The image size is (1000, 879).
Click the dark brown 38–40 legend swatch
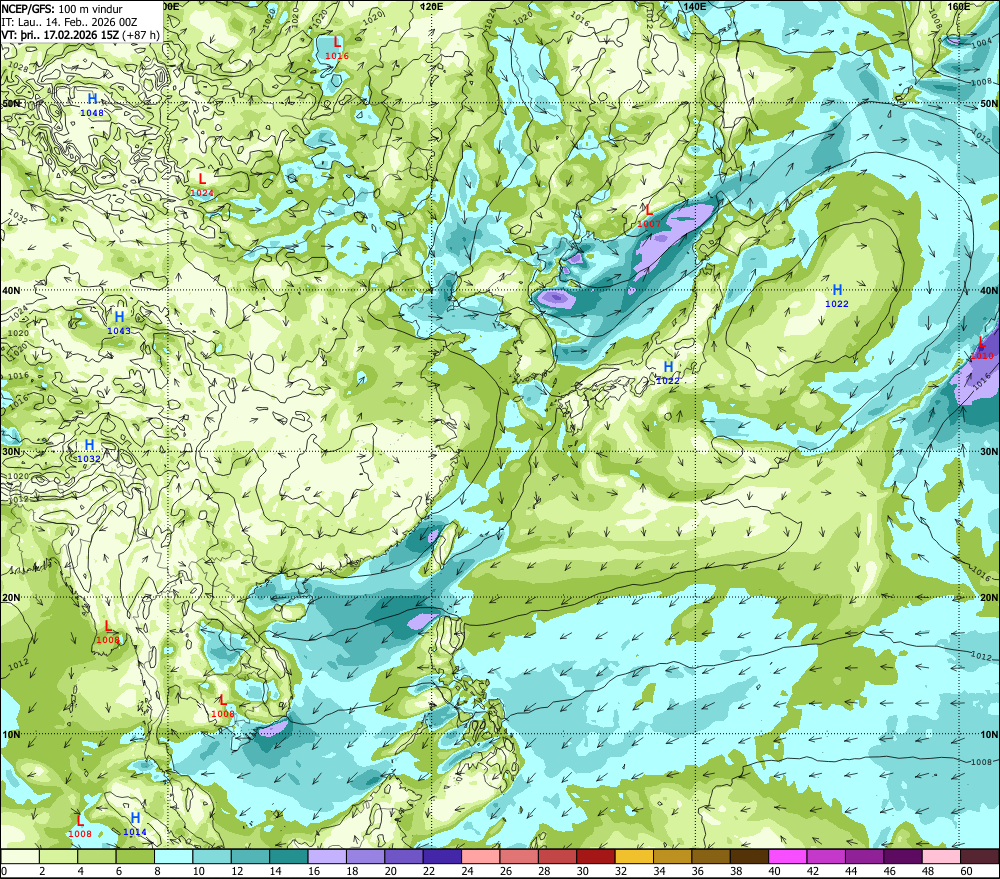click(750, 856)
